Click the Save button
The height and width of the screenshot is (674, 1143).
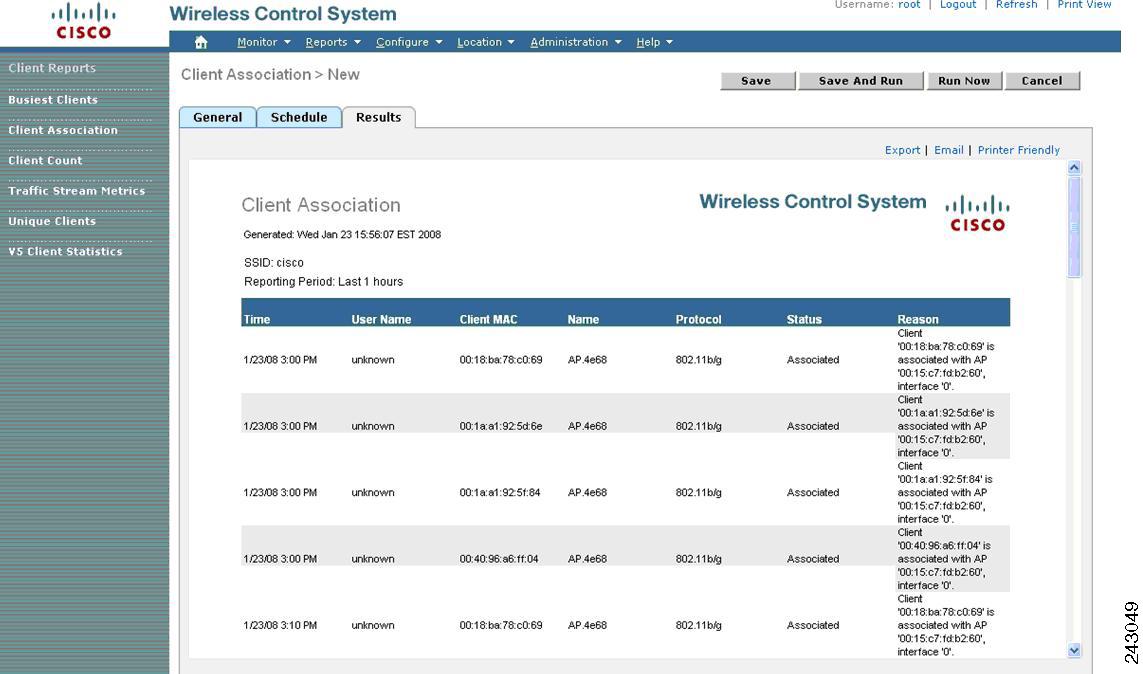pos(757,81)
